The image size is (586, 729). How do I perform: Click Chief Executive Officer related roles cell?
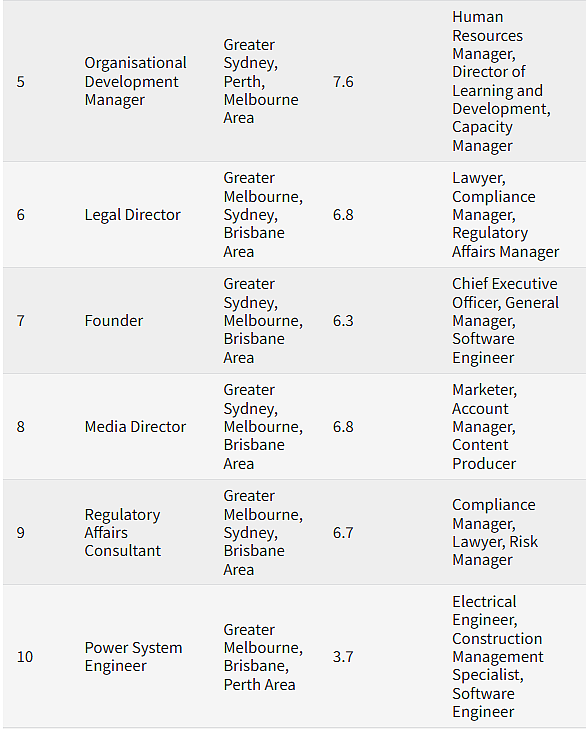tap(506, 321)
